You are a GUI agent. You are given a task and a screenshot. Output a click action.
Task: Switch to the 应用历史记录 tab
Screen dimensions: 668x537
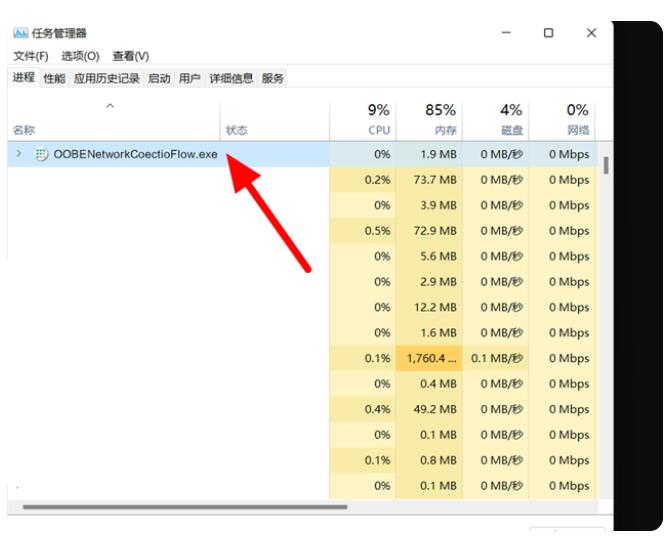click(106, 78)
